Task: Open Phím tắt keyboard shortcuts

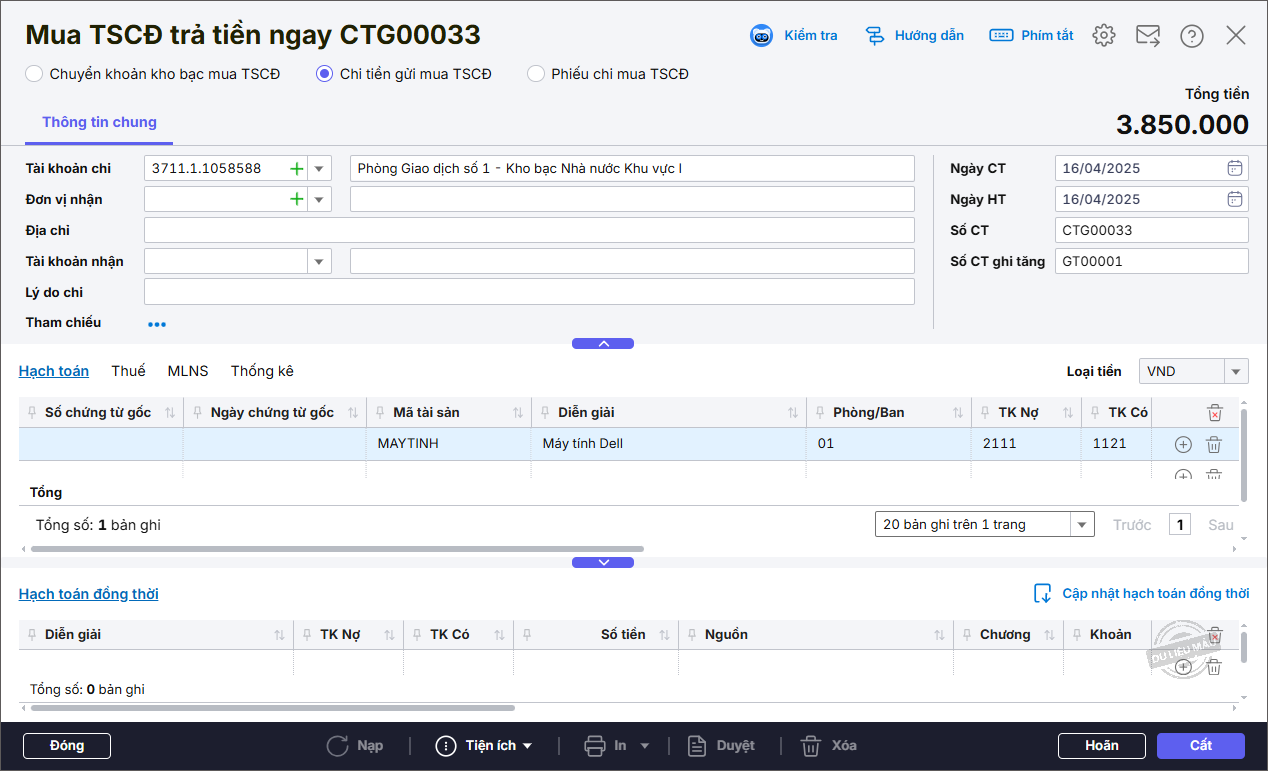Action: pos(1001,36)
